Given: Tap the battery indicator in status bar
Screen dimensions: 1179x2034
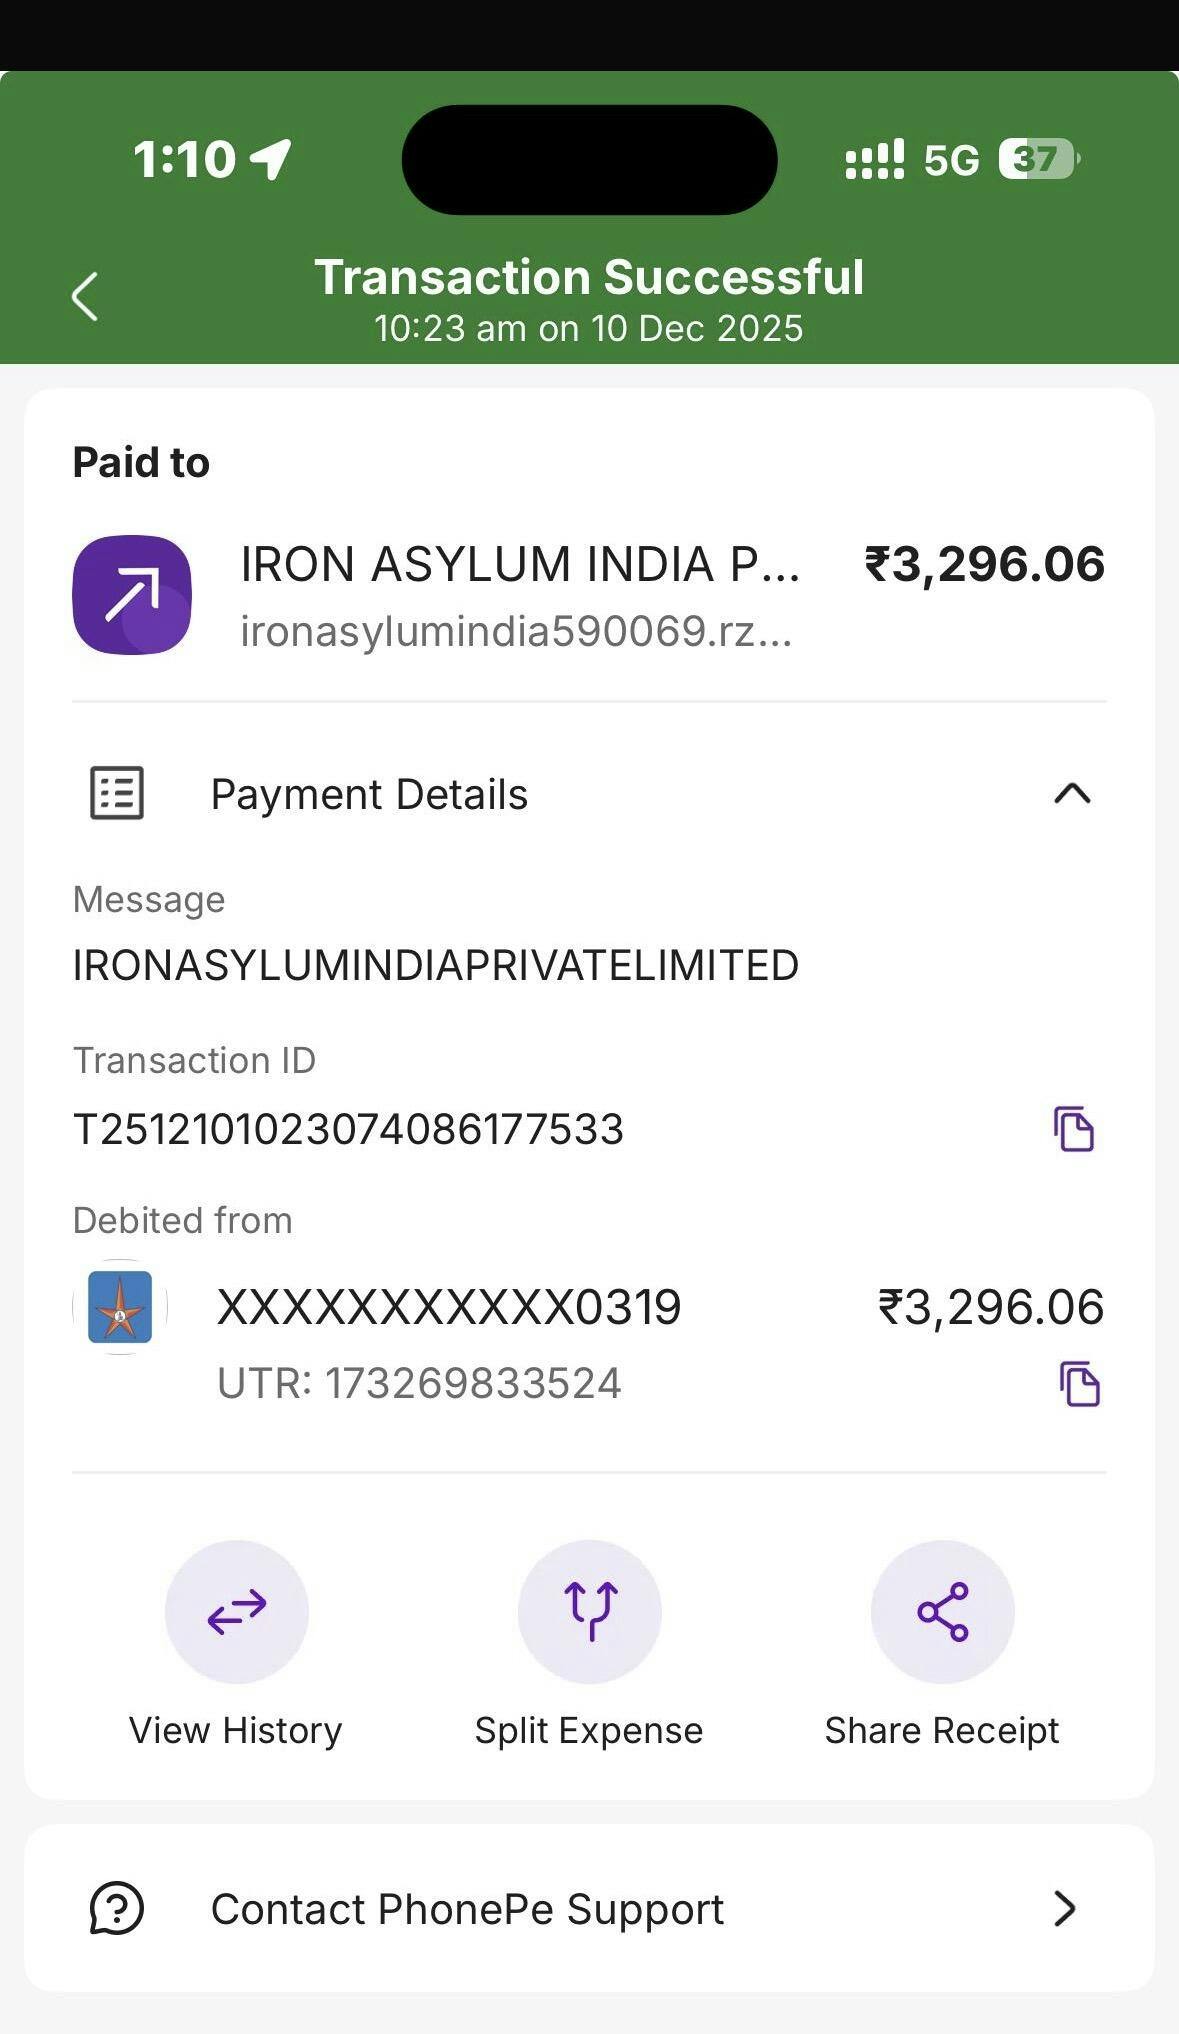Looking at the screenshot, I should [x=1038, y=159].
